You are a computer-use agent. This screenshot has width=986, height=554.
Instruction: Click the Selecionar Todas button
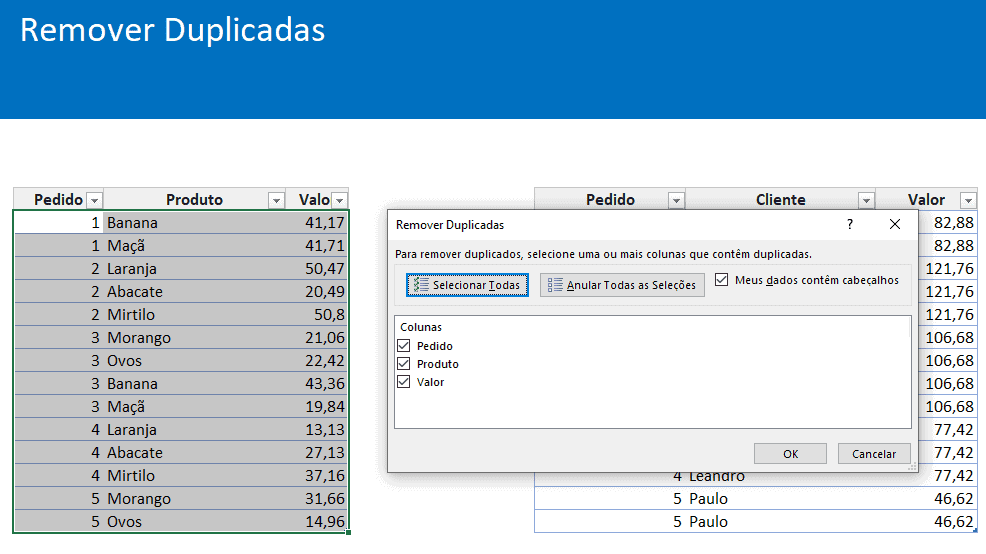(x=467, y=285)
